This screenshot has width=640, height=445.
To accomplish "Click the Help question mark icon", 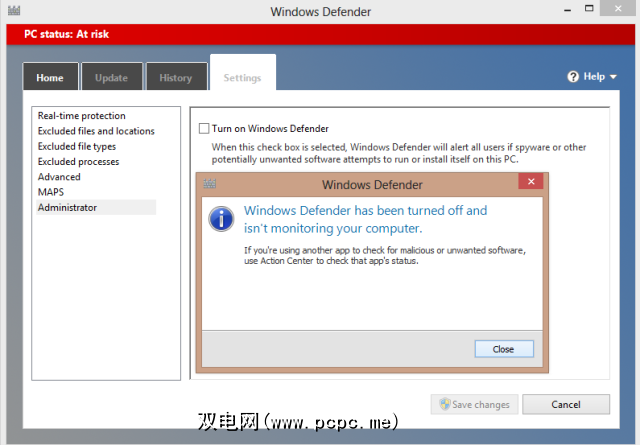I will (x=573, y=76).
